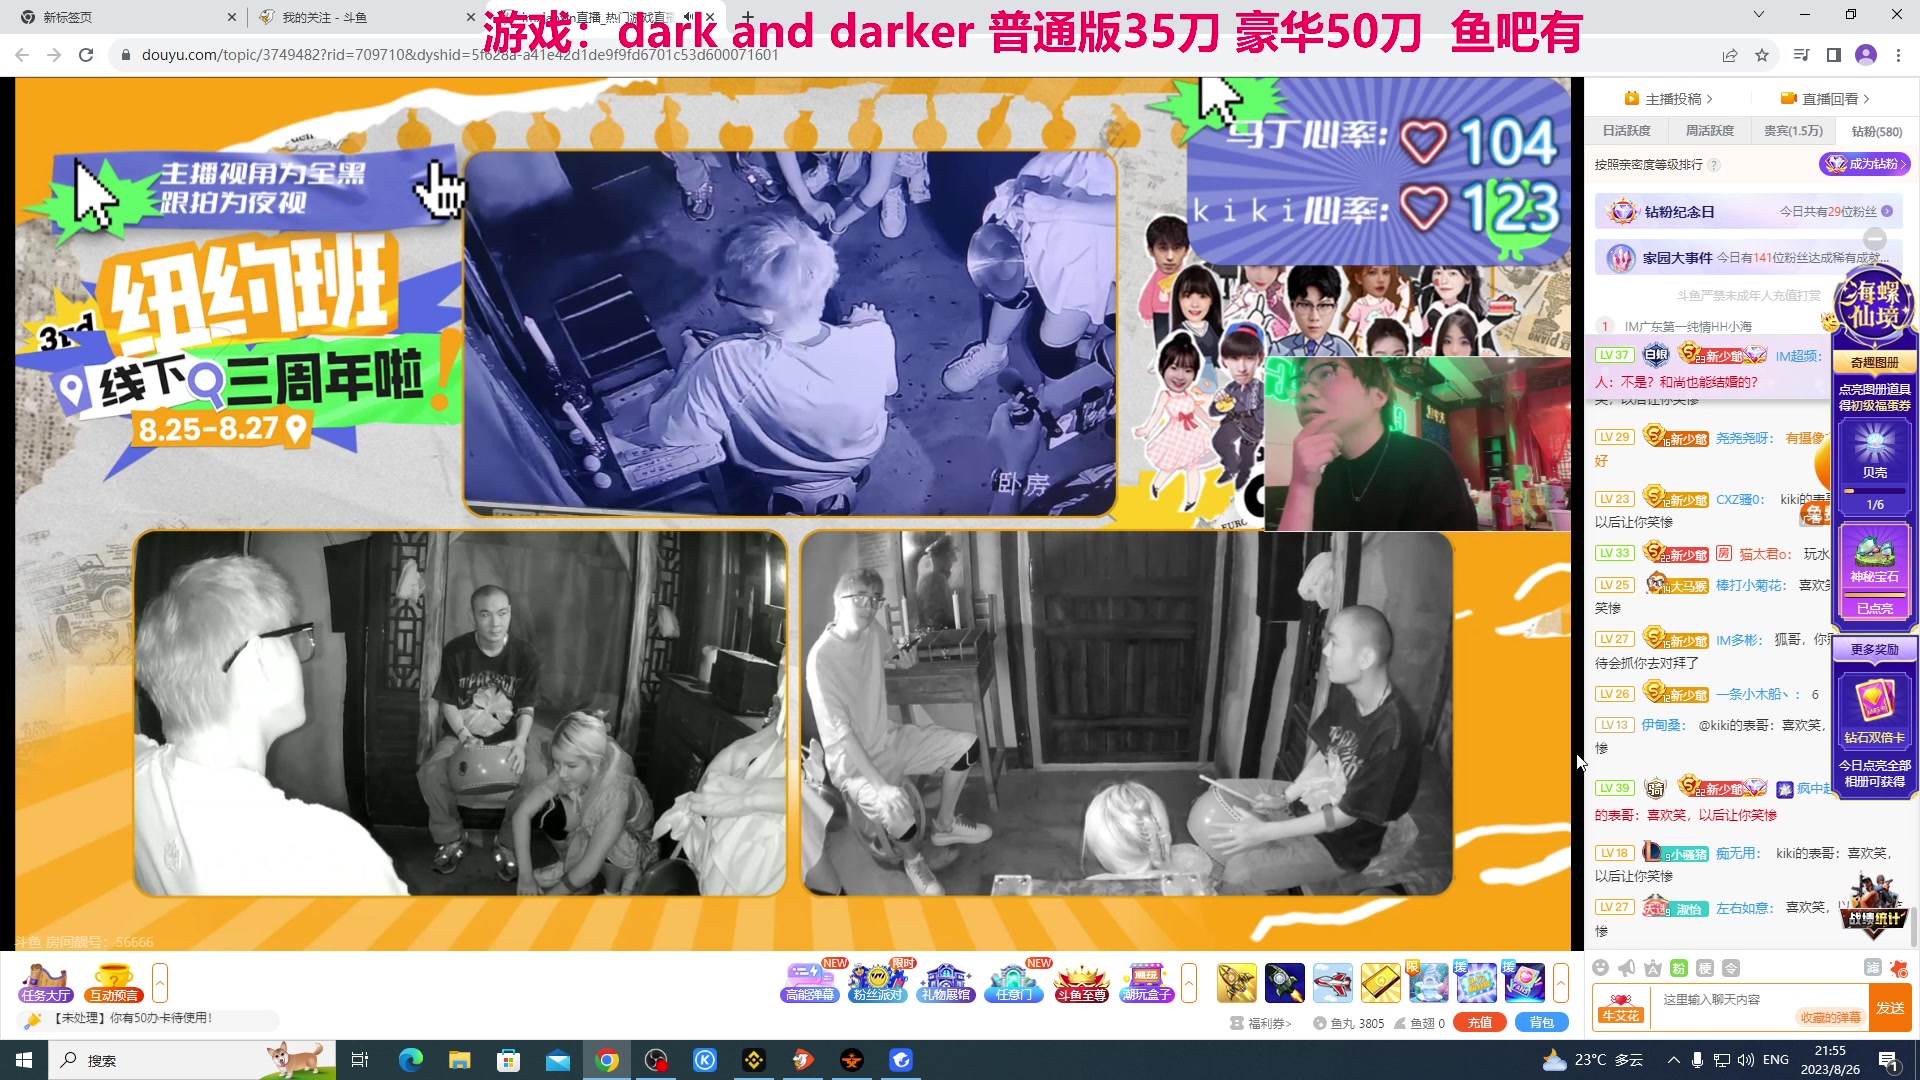1920x1080 pixels.
Task: Open 高能弹幕 feature icon
Action: pos(810,983)
